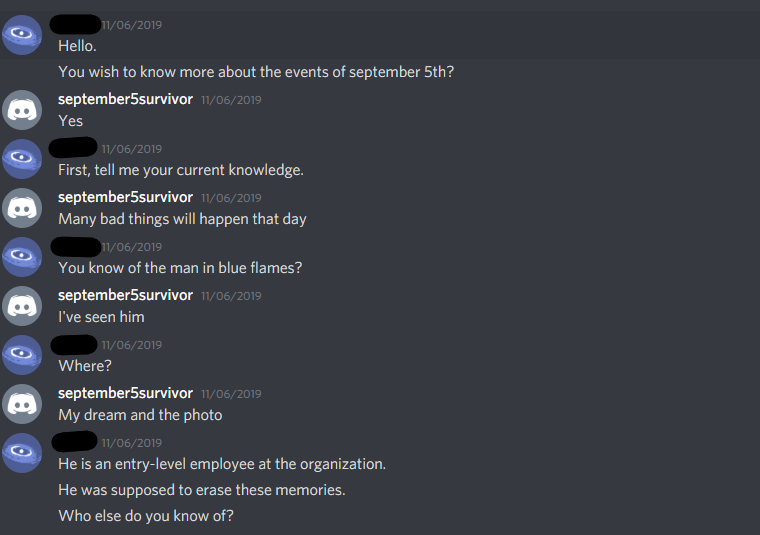Select the Discord avatar beside "Many bad things will happen"
The height and width of the screenshot is (535, 760).
(x=22, y=207)
